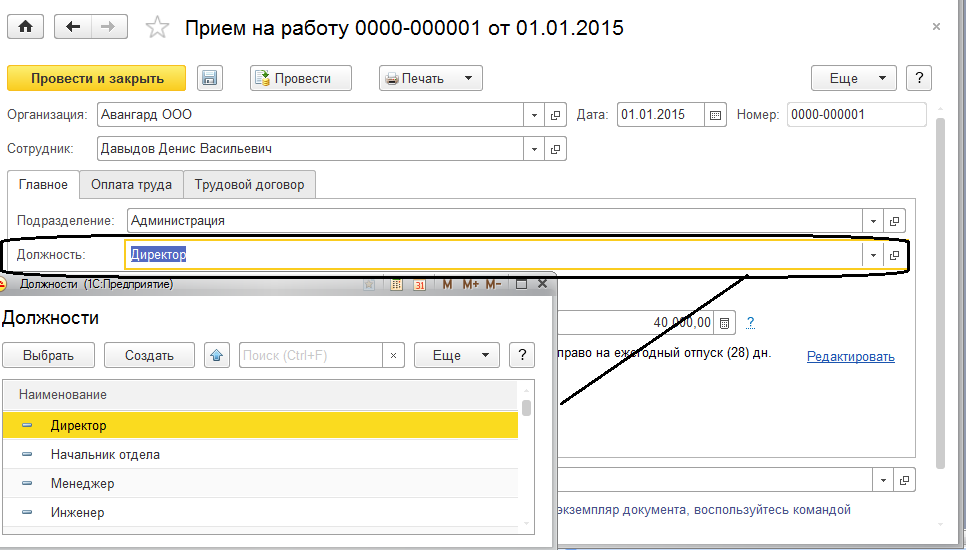Screen dimensions: 966x550
Task: Click up-level arrow icon in Должности
Action: click(x=216, y=355)
